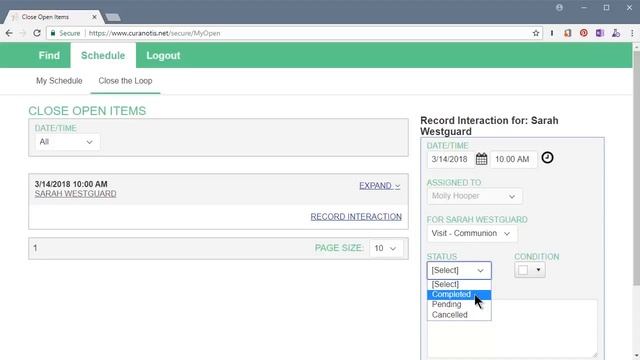Click into the notes text area

click(512, 329)
